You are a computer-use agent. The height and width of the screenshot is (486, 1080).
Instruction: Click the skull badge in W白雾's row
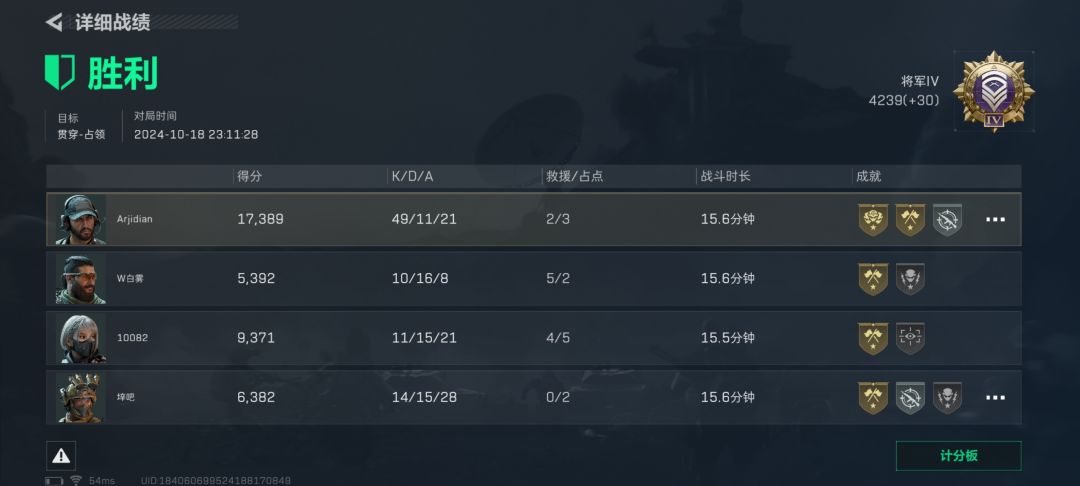[x=910, y=278]
